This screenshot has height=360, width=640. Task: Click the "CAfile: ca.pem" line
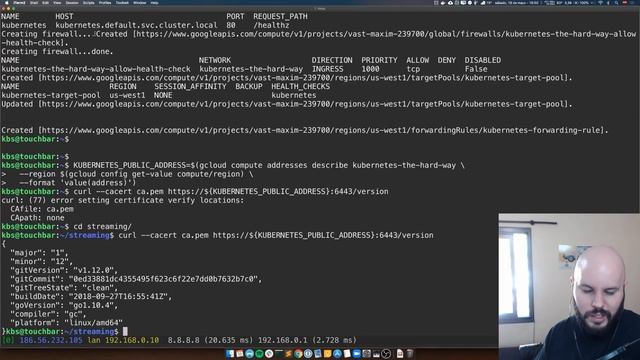tap(42, 209)
